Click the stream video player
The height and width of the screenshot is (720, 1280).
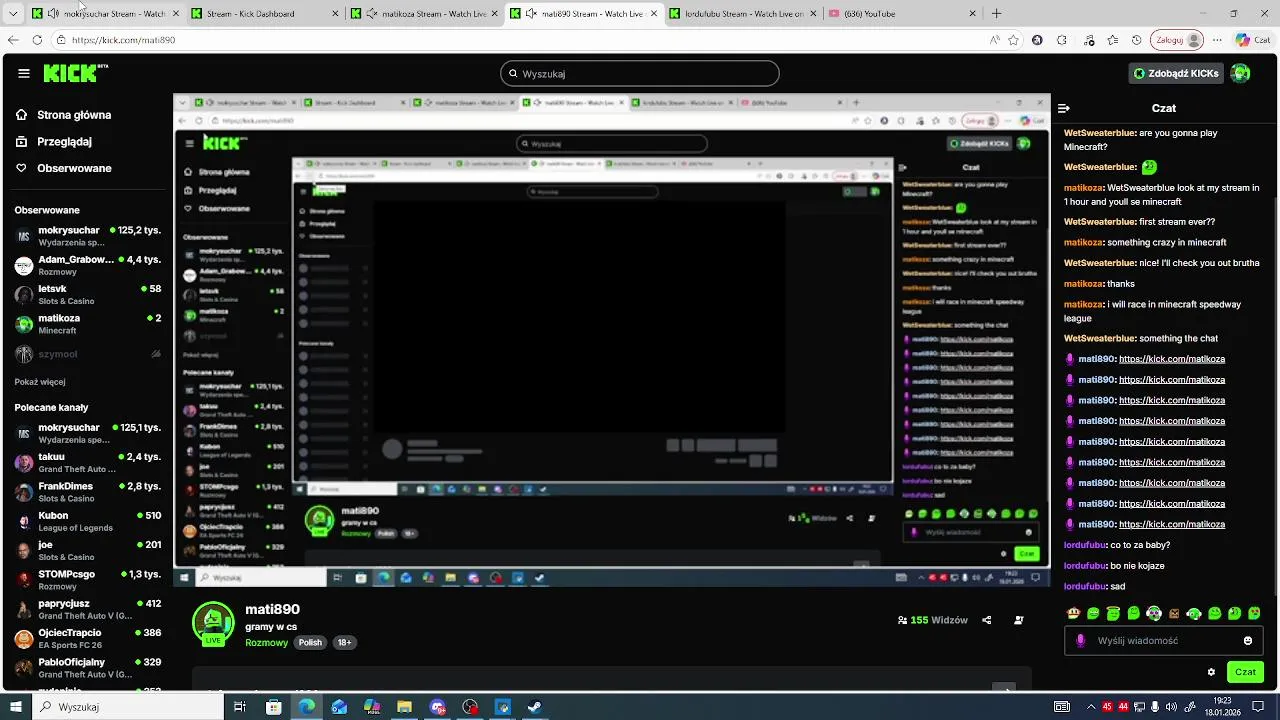point(611,341)
